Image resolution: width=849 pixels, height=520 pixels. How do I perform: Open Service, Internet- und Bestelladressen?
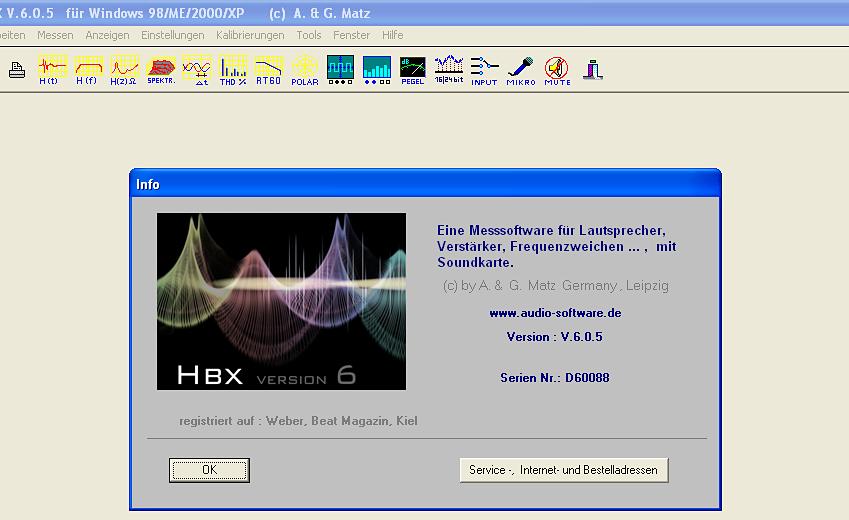click(x=564, y=470)
